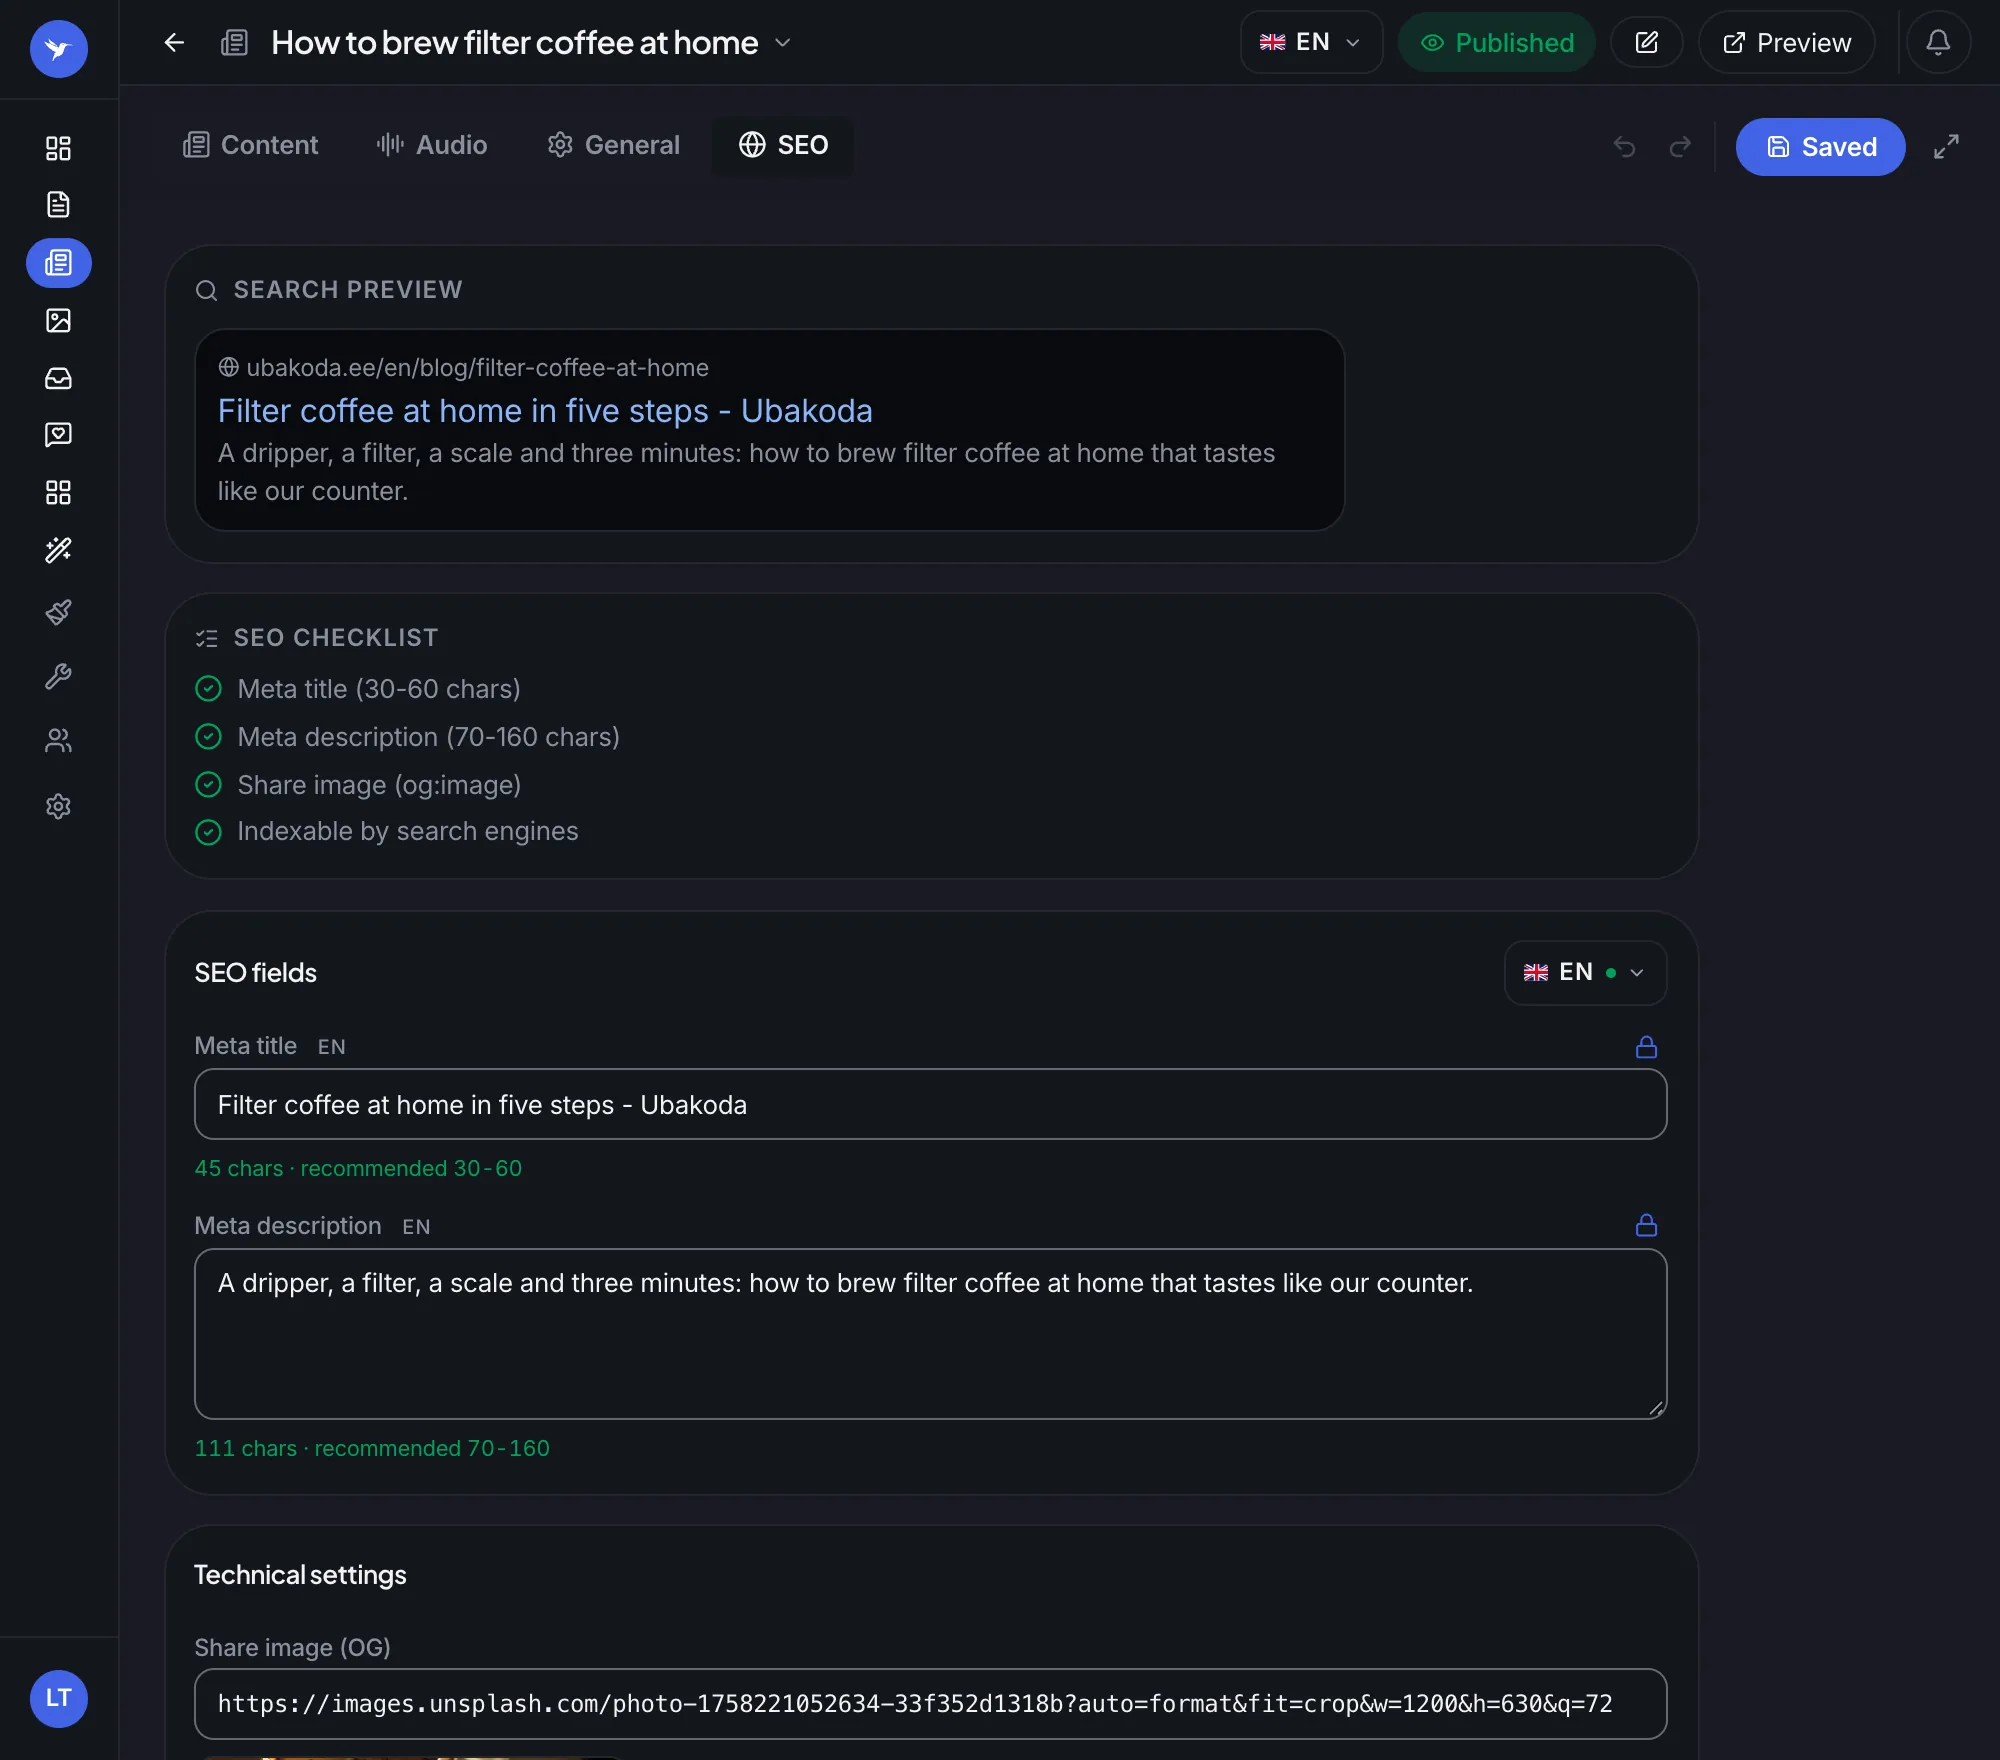This screenshot has width=2000, height=1760.
Task: Click the hummingbird logo icon
Action: click(58, 48)
